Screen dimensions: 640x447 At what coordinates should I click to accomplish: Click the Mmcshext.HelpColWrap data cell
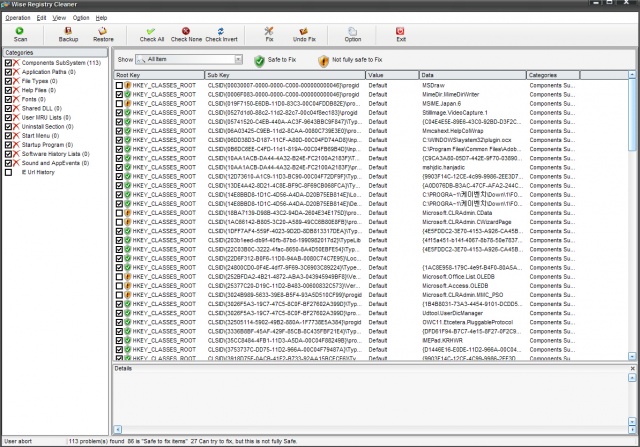click(x=453, y=131)
